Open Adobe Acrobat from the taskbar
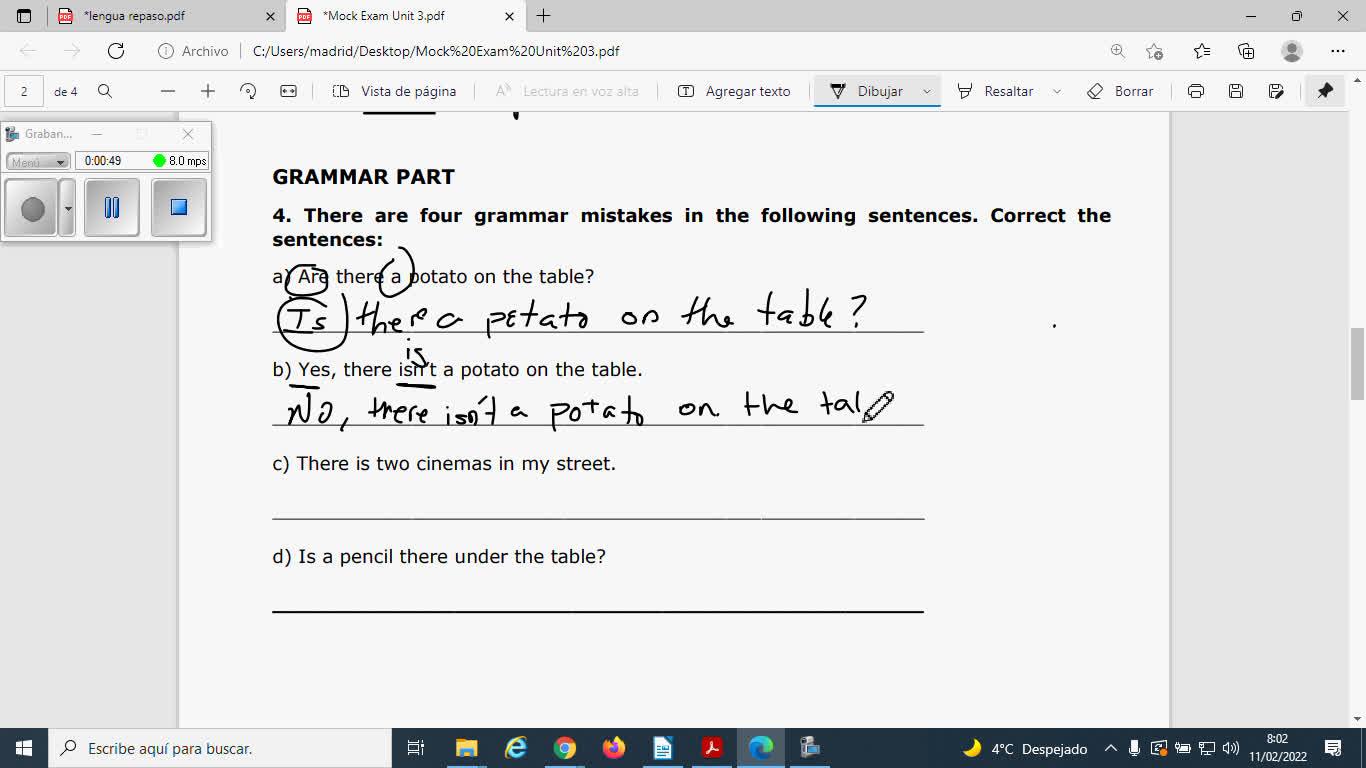Screen dimensions: 1366x768 (712, 748)
